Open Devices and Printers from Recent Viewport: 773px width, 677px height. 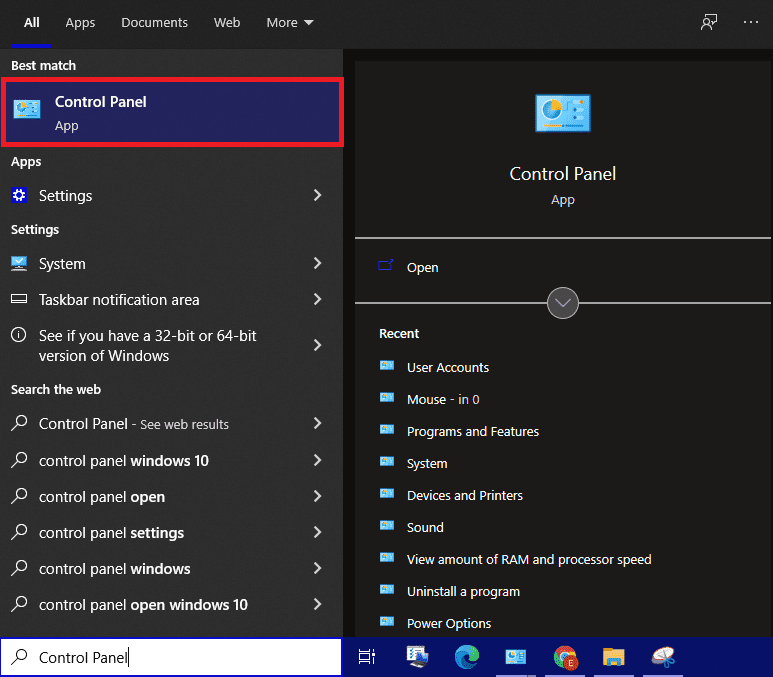[x=464, y=496]
